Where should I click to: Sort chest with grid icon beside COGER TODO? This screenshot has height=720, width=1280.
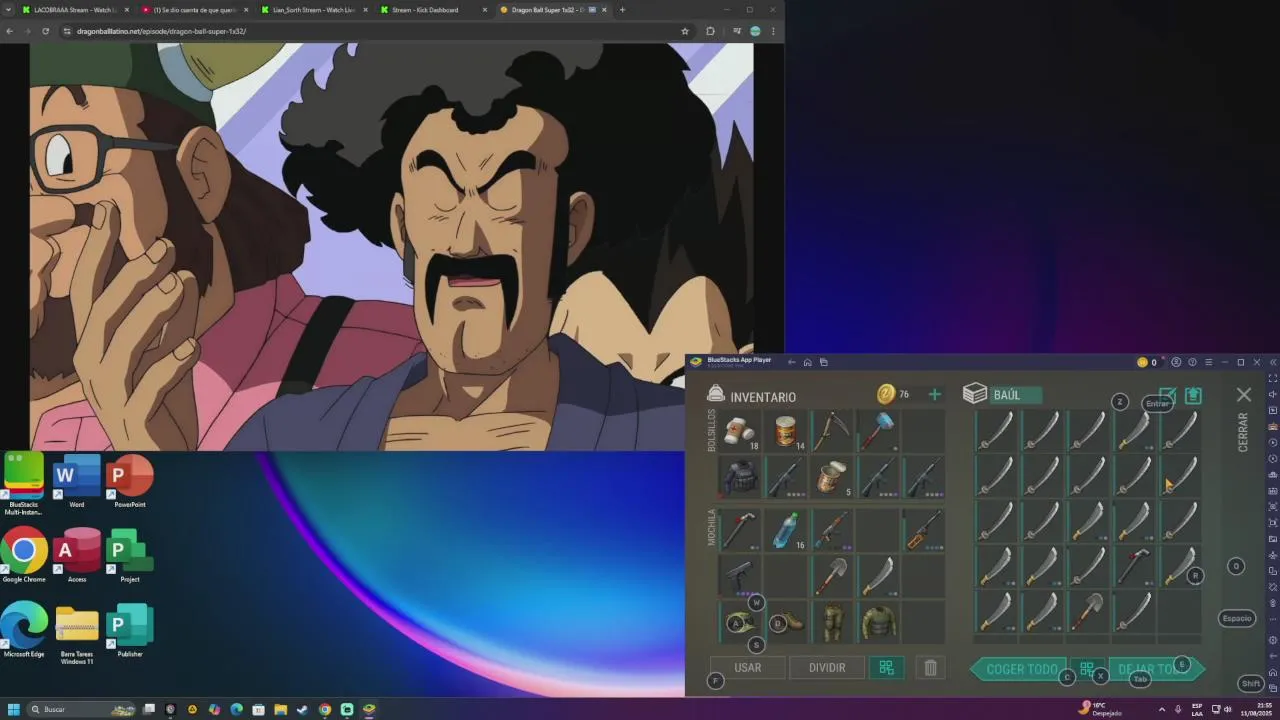click(1086, 669)
